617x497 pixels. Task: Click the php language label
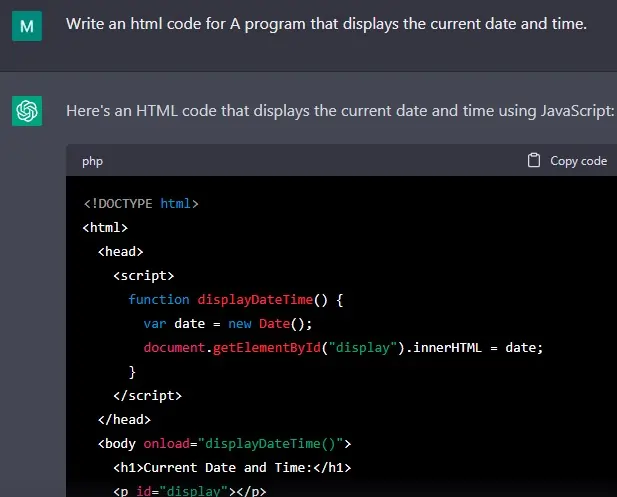[92, 161]
